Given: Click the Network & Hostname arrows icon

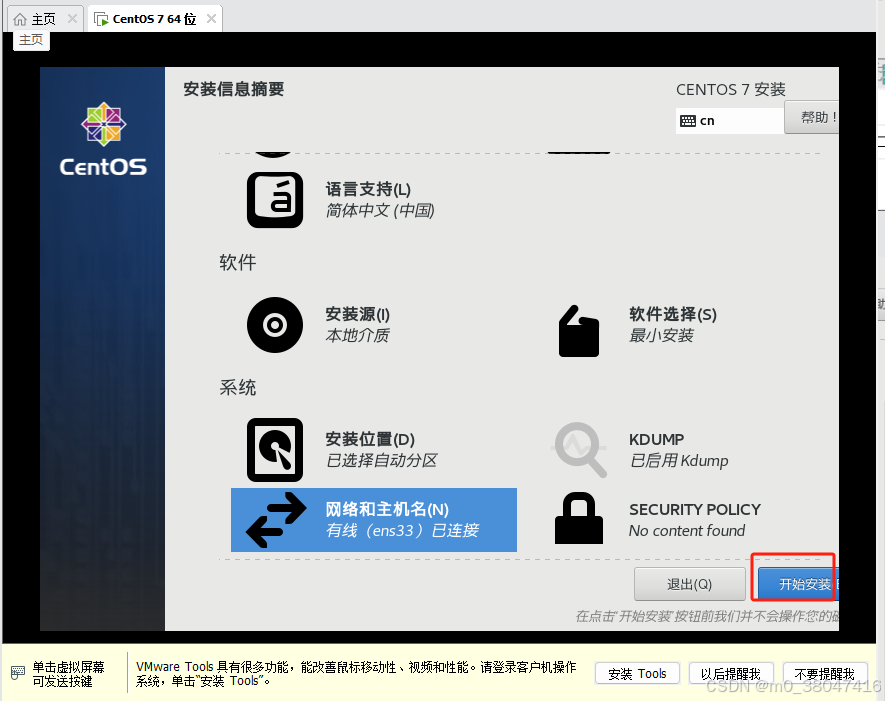Looking at the screenshot, I should (276, 520).
